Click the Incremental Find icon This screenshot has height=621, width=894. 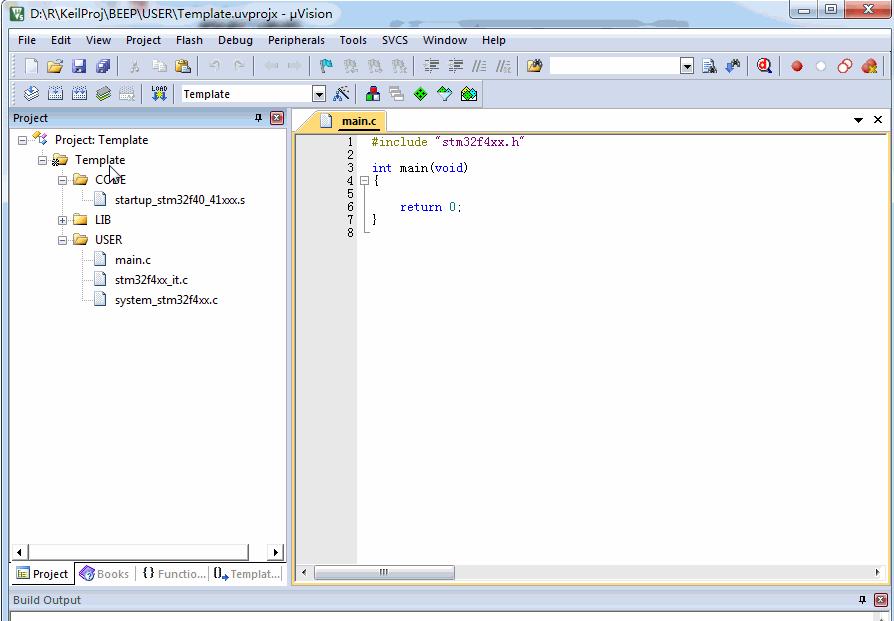733,66
